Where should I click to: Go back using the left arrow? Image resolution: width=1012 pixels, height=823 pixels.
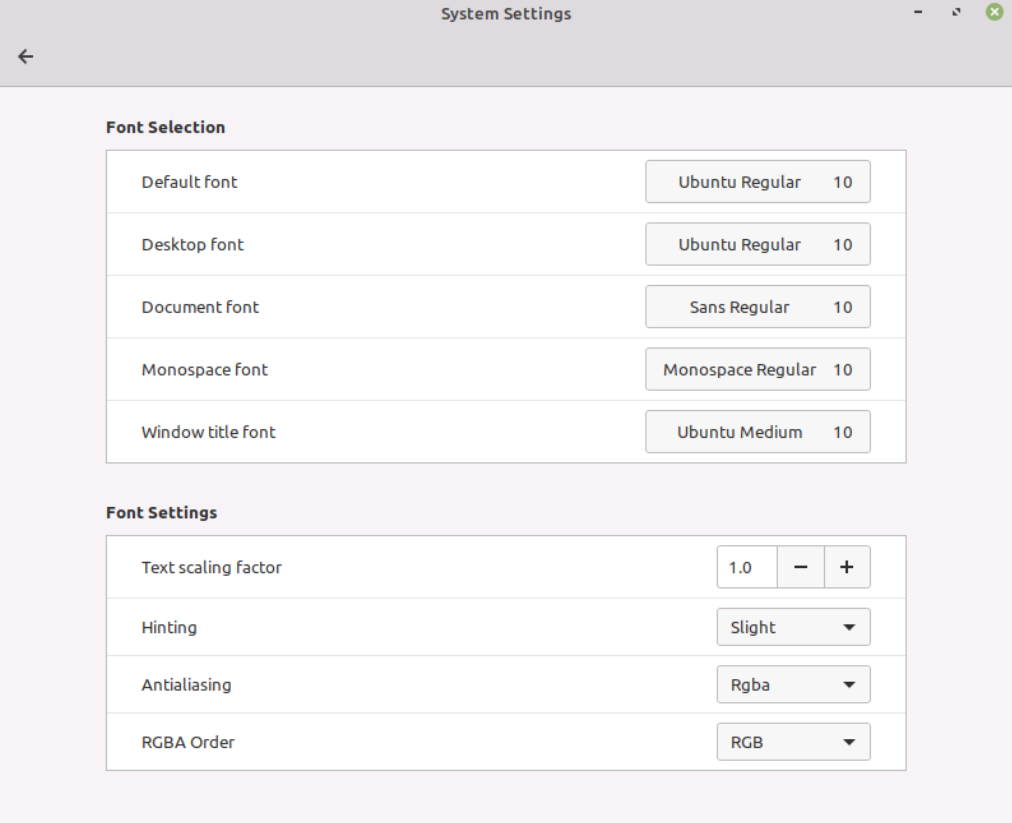tap(26, 57)
